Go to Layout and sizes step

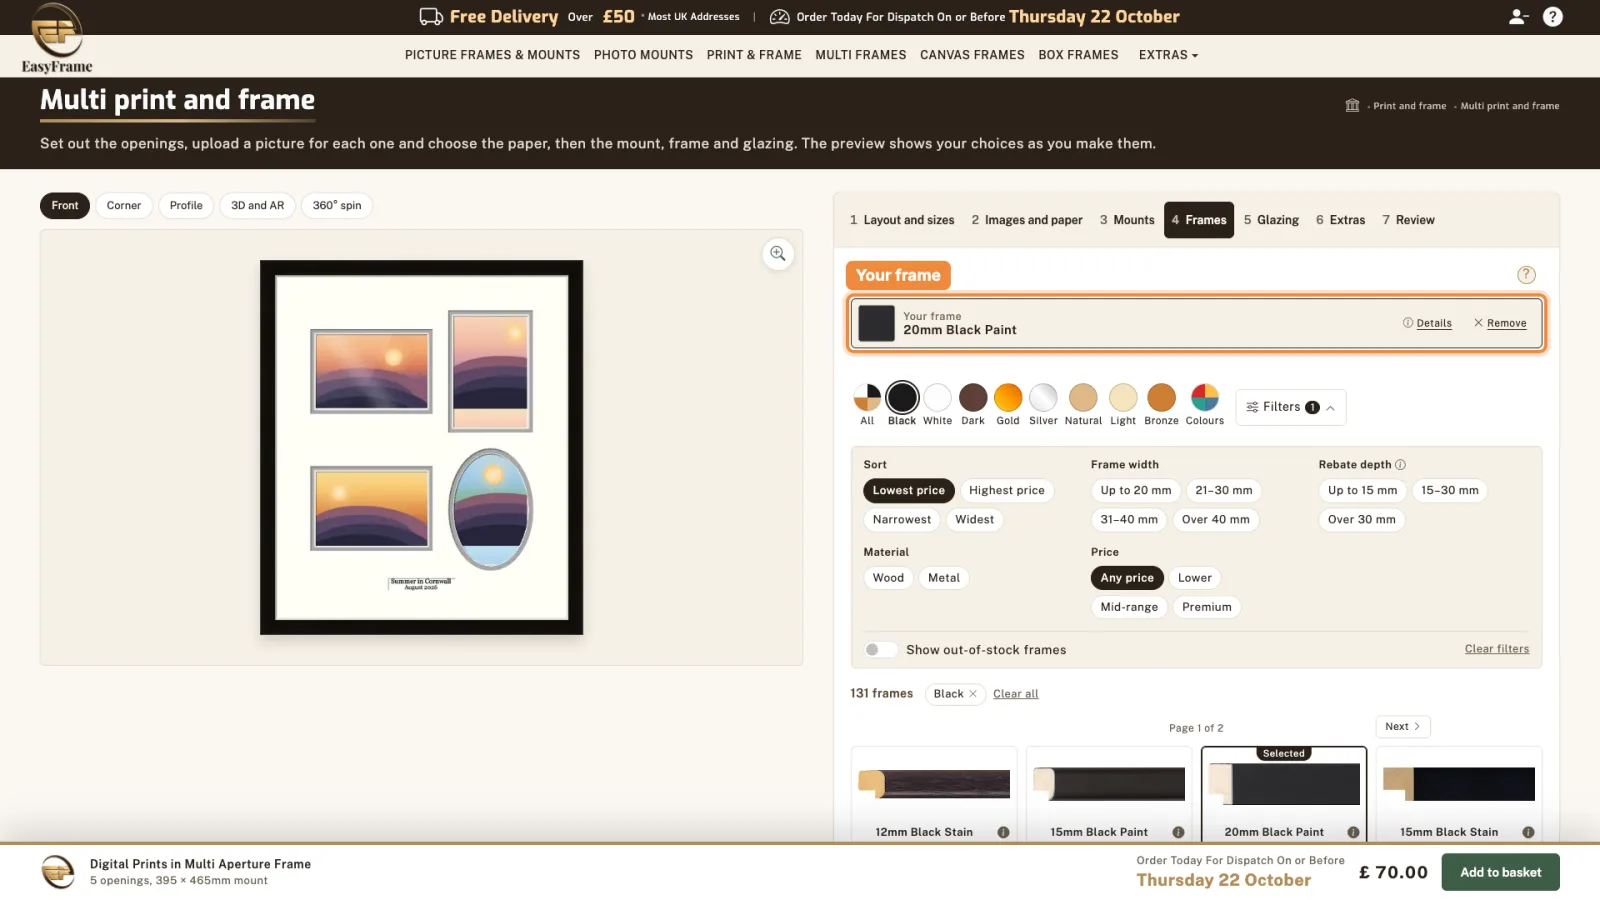(x=902, y=220)
